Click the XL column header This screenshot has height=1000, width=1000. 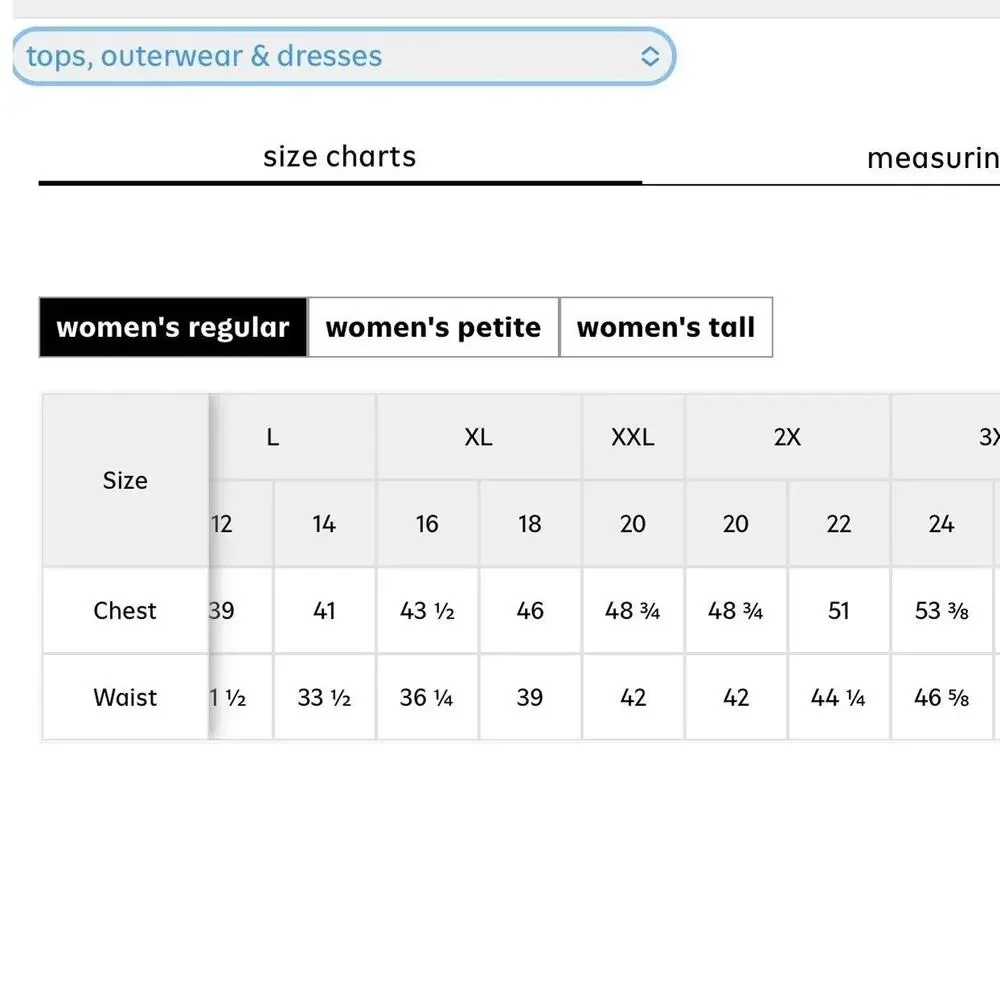pyautogui.click(x=479, y=437)
